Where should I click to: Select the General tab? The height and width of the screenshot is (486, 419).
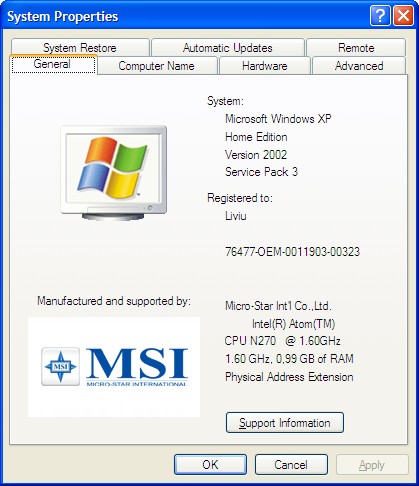[53, 64]
